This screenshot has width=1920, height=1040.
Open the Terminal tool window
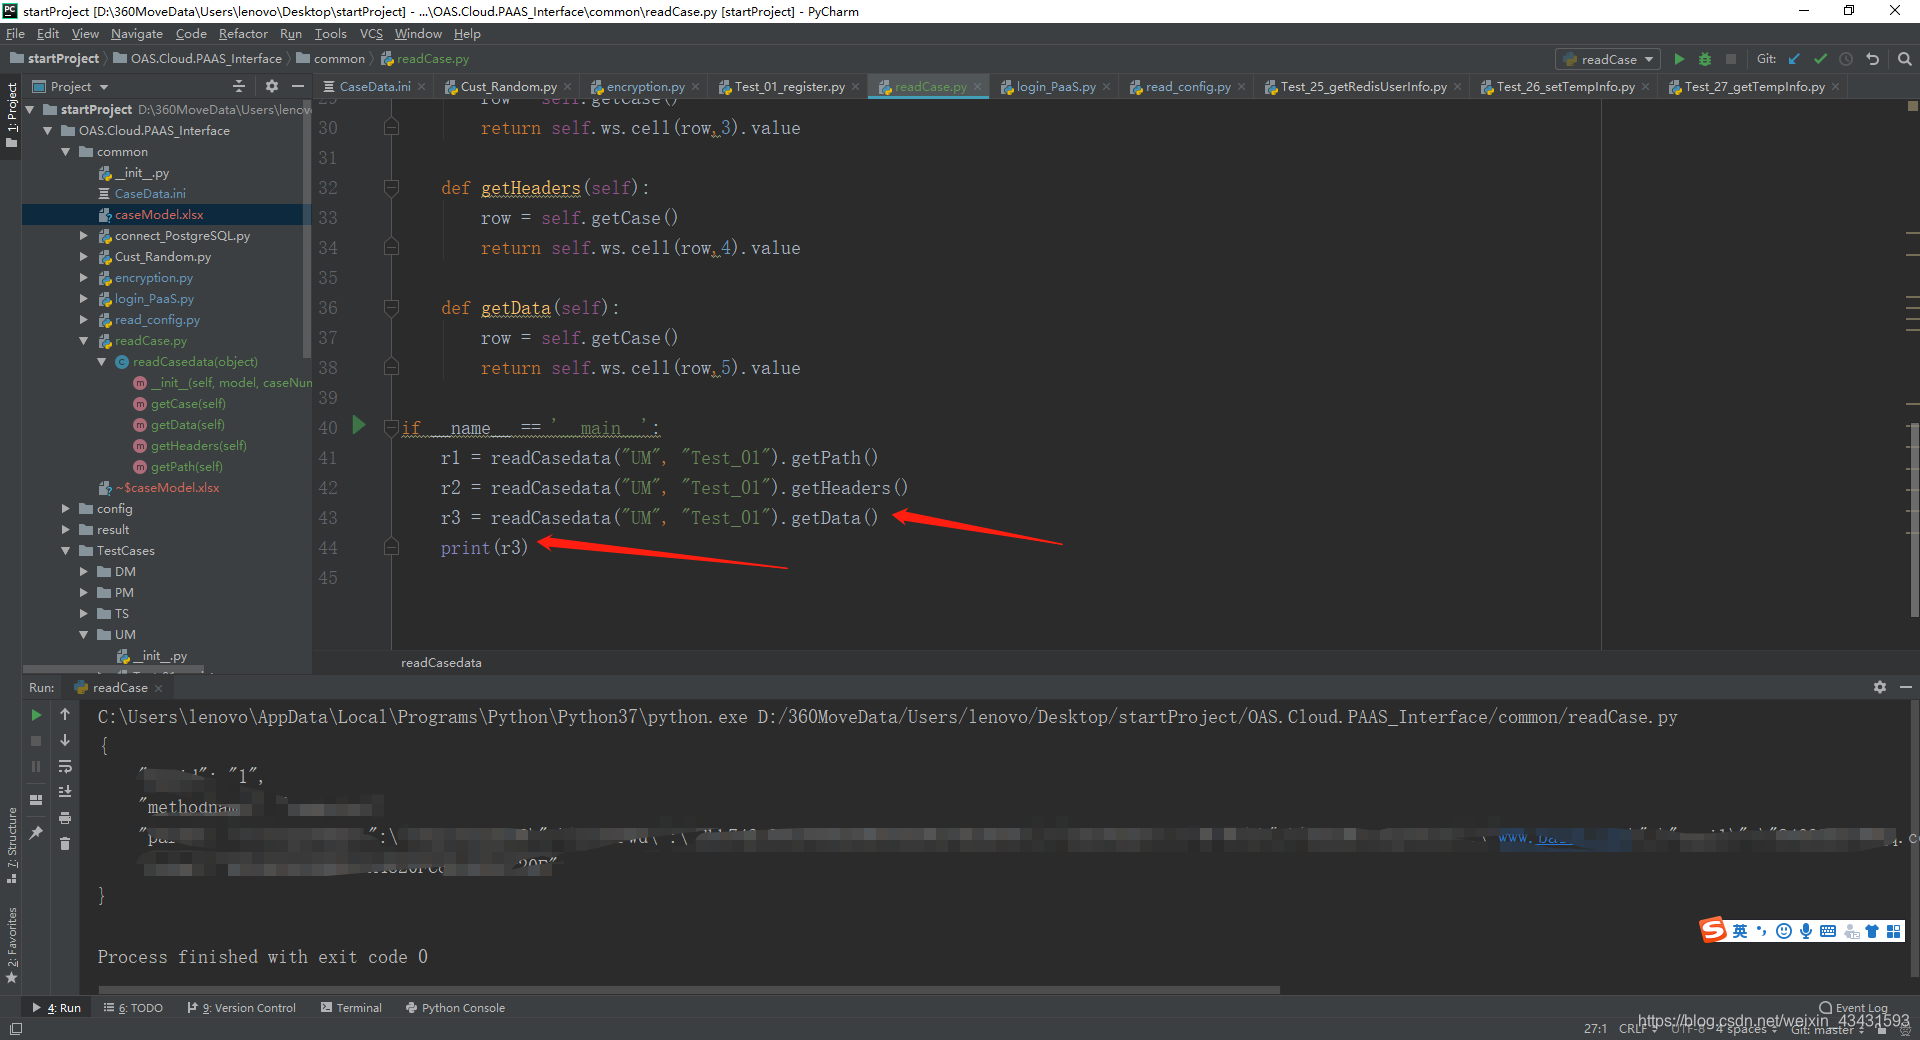[351, 1008]
